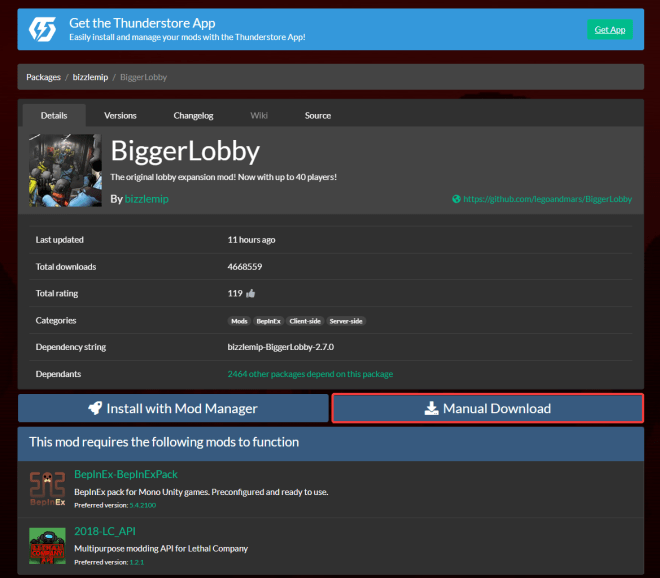Go to Packages breadcrumb link
The image size is (660, 578).
pyautogui.click(x=43, y=77)
